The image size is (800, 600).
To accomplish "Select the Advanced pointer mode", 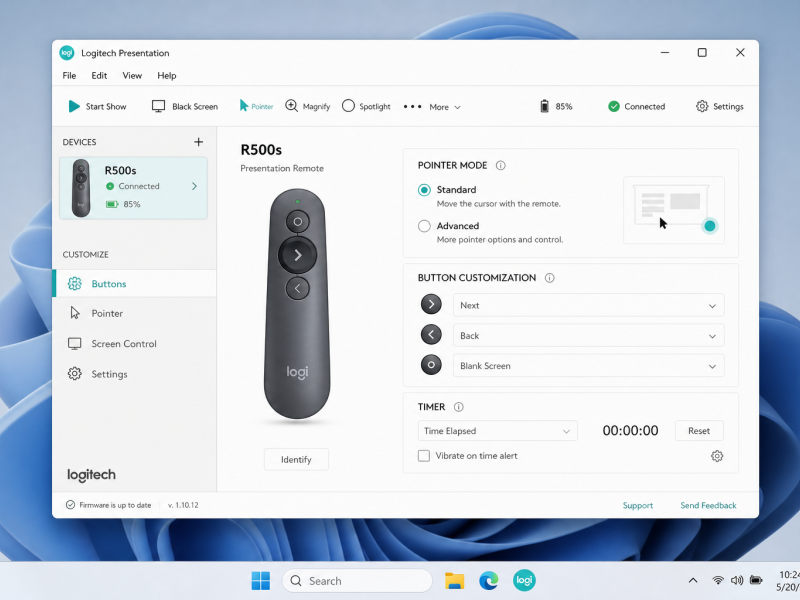I will [x=424, y=226].
